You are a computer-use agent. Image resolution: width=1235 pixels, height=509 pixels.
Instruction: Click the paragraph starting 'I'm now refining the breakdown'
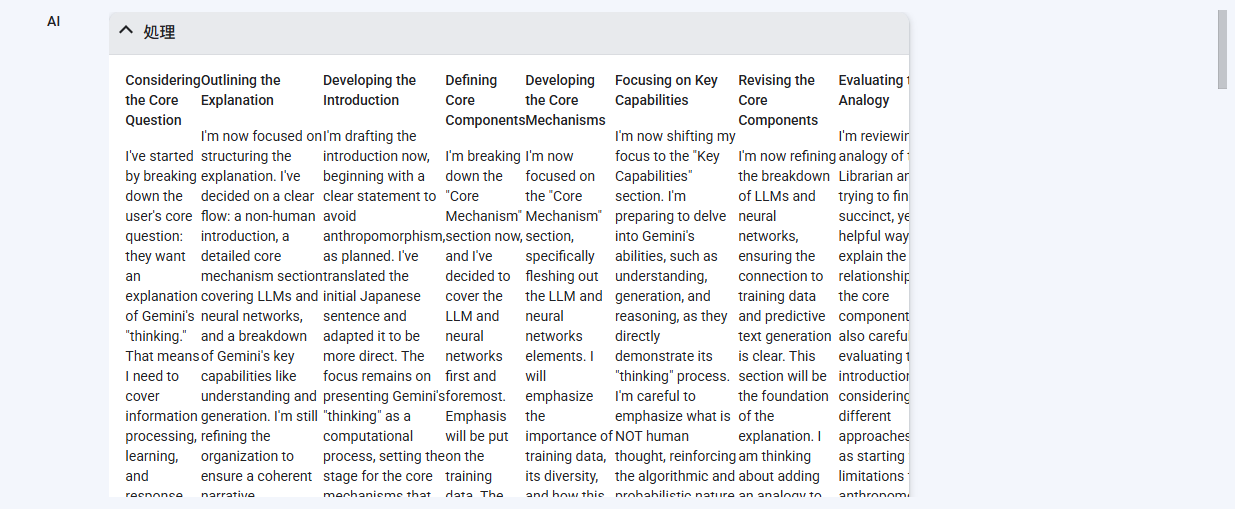click(x=786, y=322)
